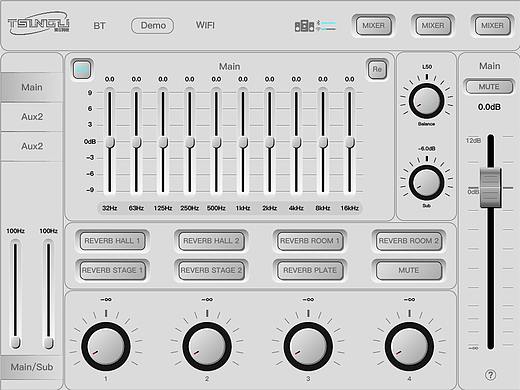Click the 1kHz EQ slider handle
The width and height of the screenshot is (520, 390).
tap(243, 142)
